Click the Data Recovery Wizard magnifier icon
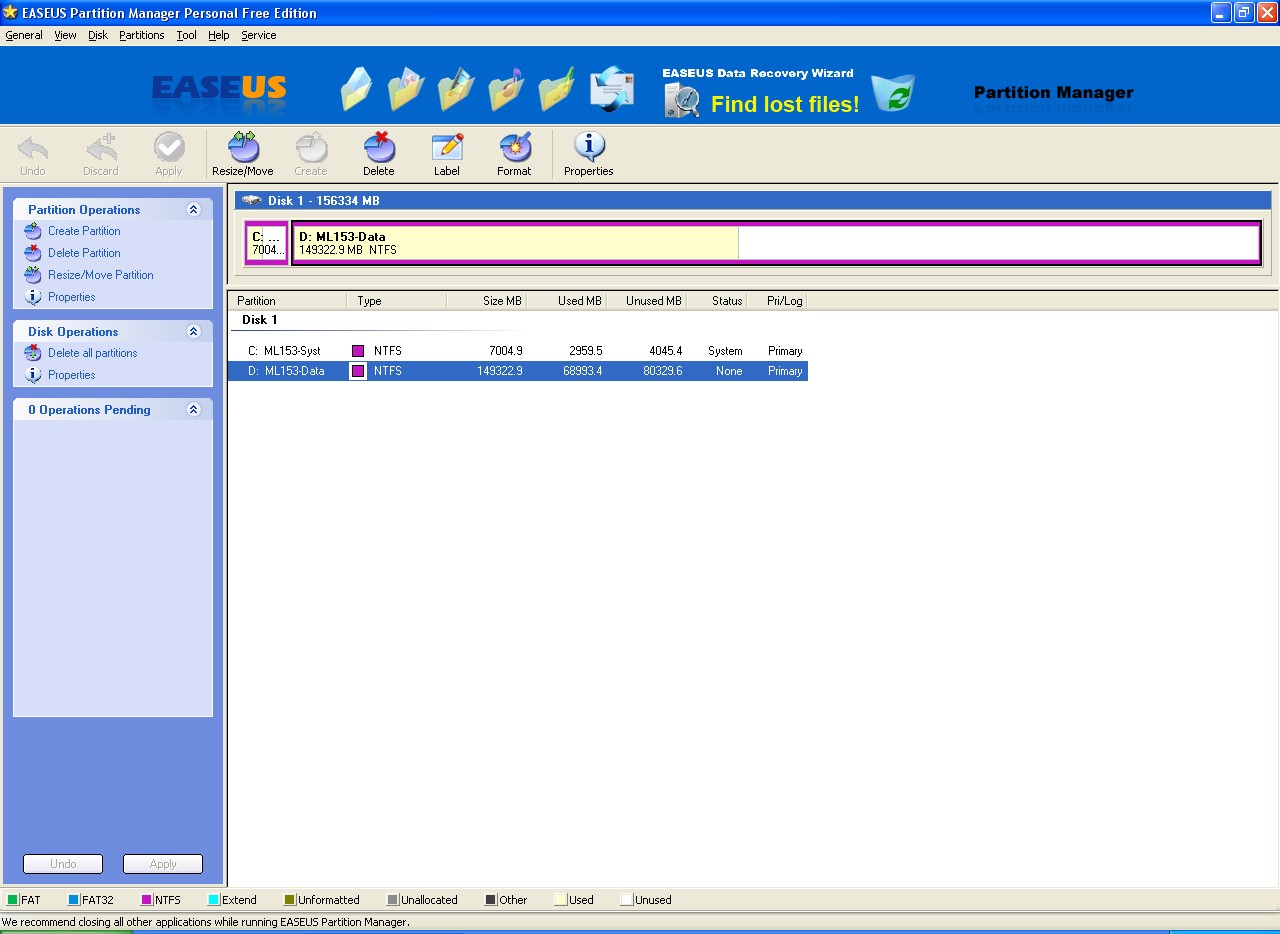1280x934 pixels. point(682,101)
